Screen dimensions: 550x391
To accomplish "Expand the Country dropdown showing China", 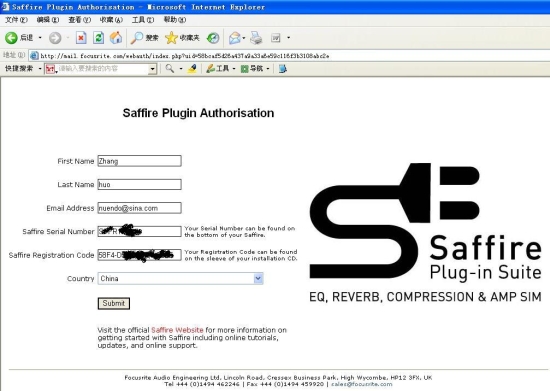I will coord(258,278).
